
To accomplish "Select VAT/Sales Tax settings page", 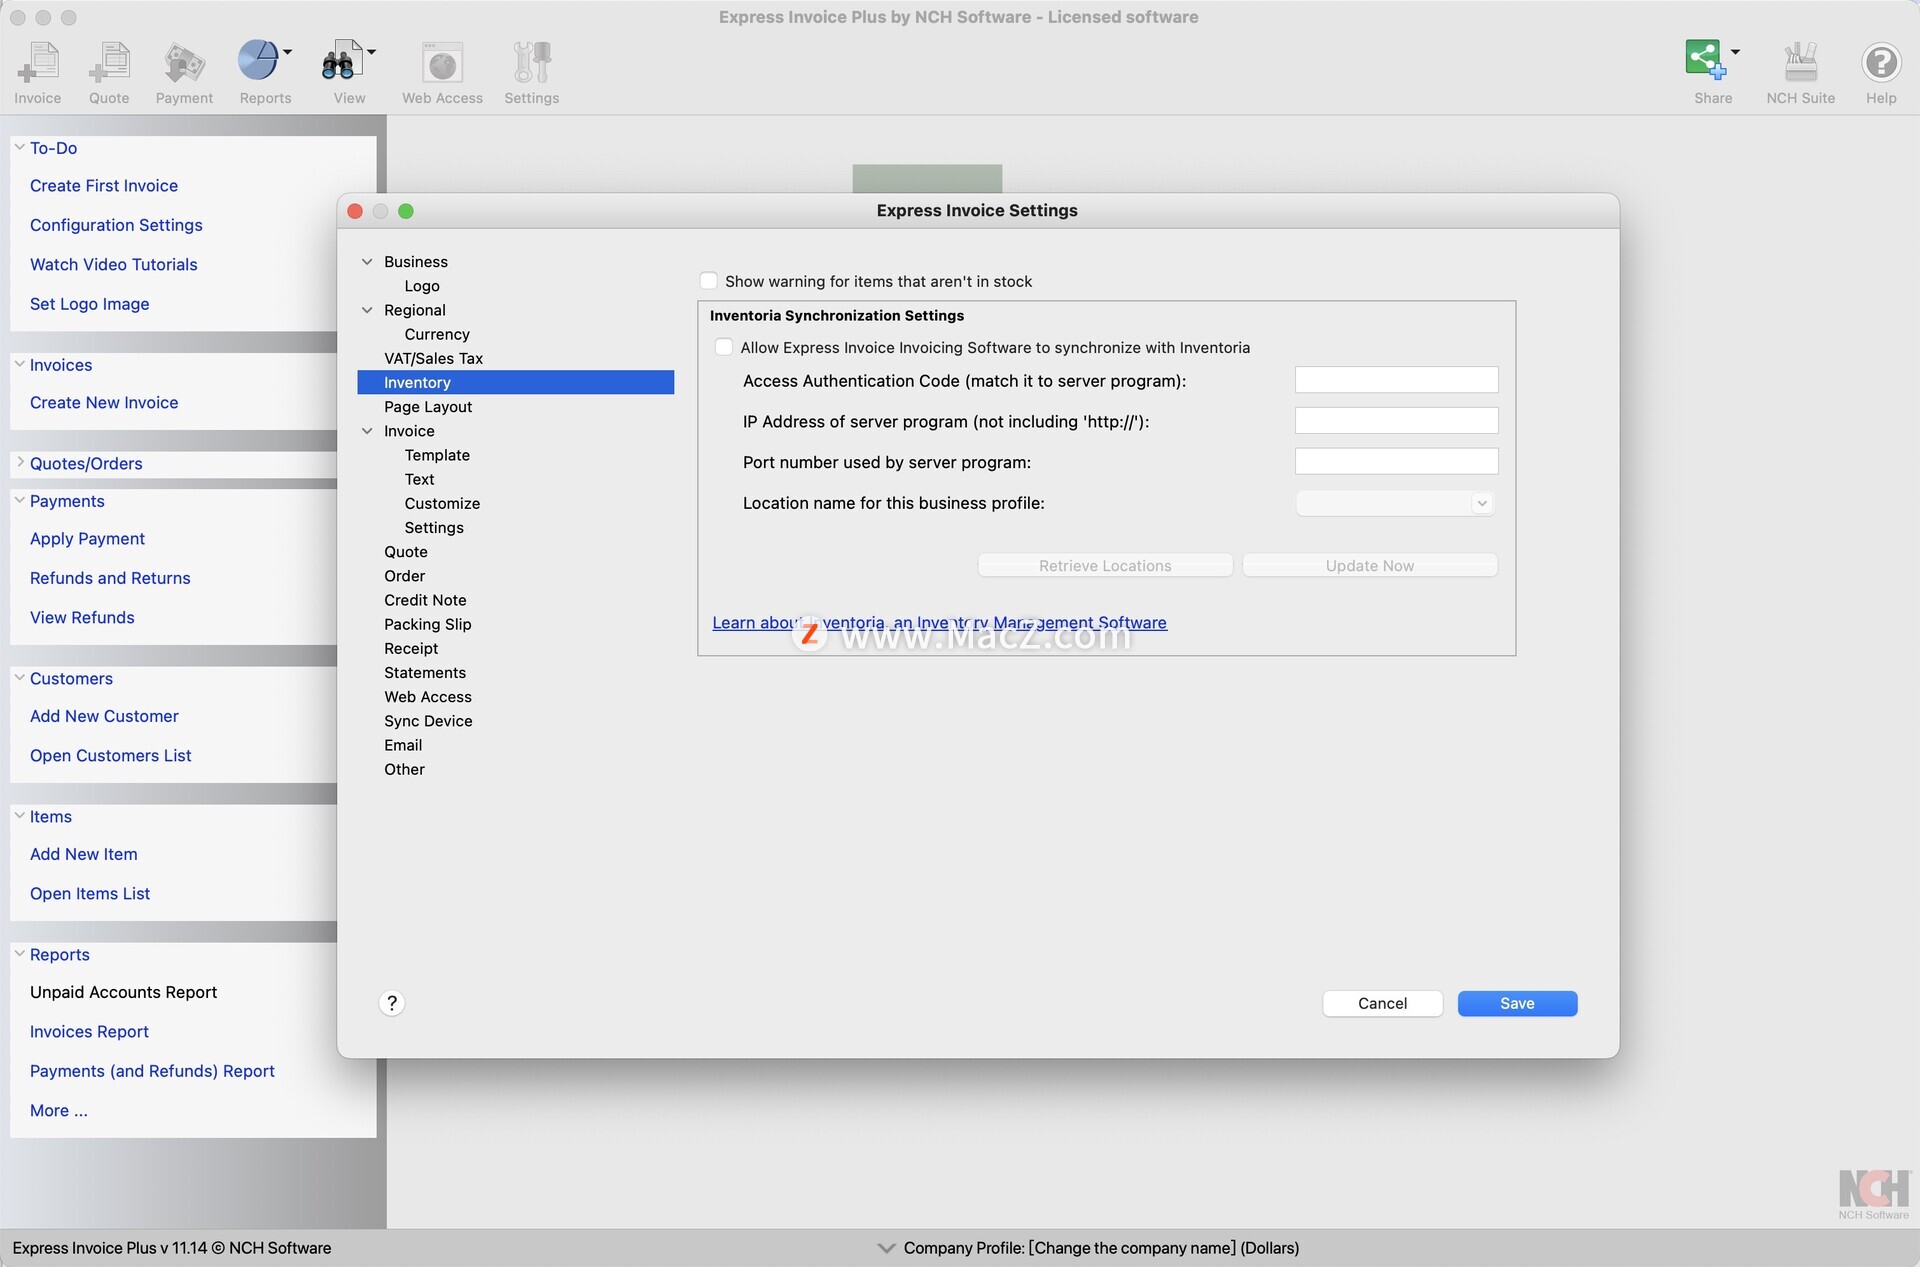I will click(x=433, y=358).
